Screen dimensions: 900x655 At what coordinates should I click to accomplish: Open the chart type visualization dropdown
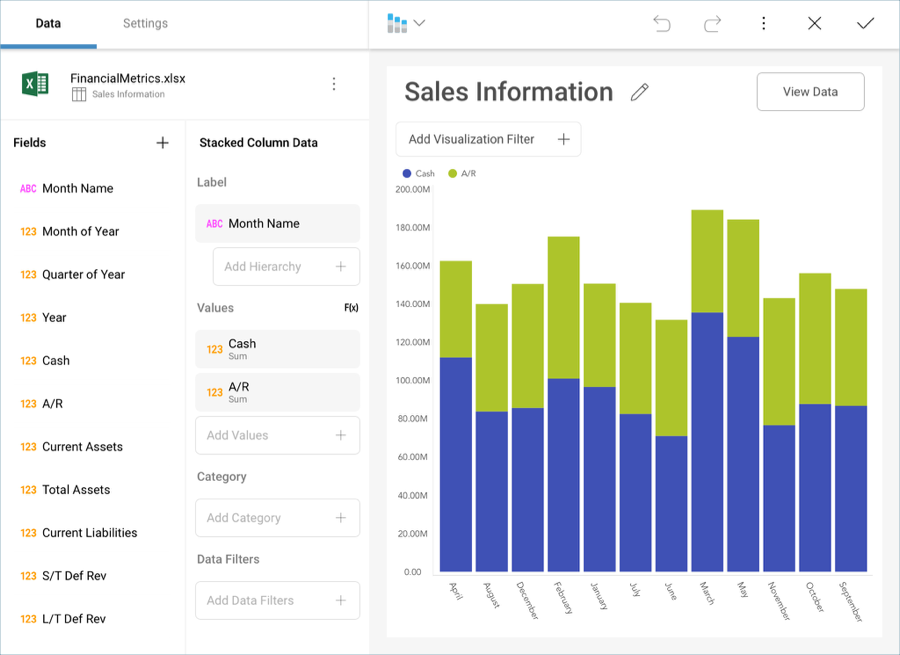(x=405, y=23)
